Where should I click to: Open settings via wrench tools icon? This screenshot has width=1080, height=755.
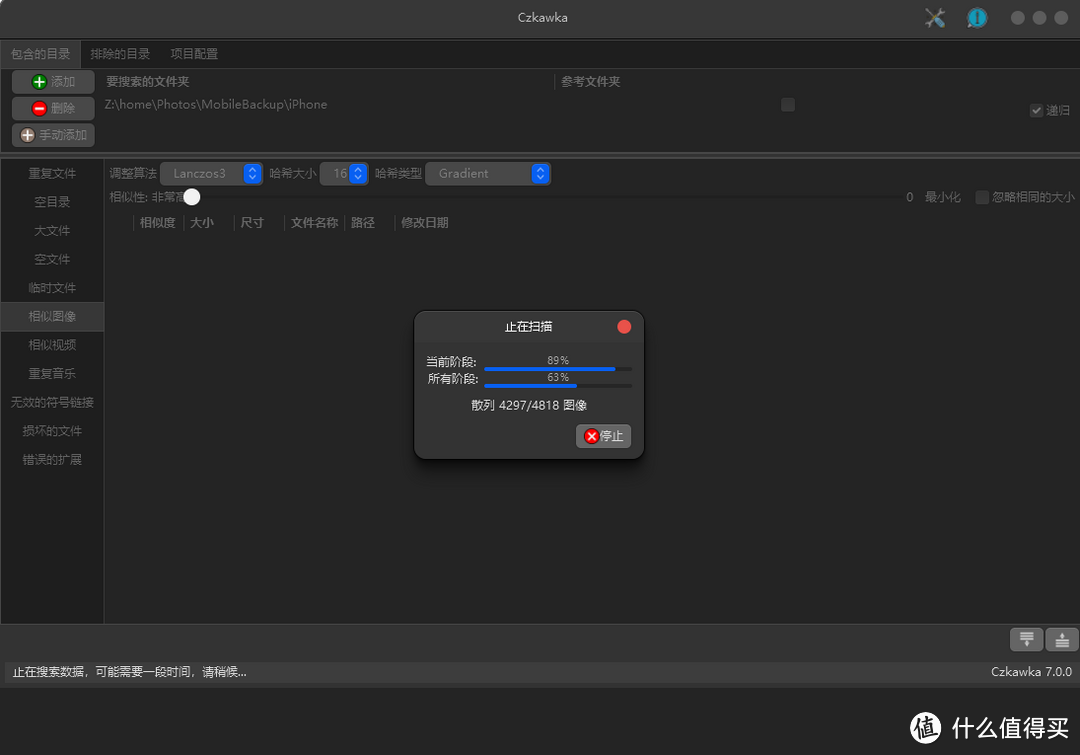point(935,18)
